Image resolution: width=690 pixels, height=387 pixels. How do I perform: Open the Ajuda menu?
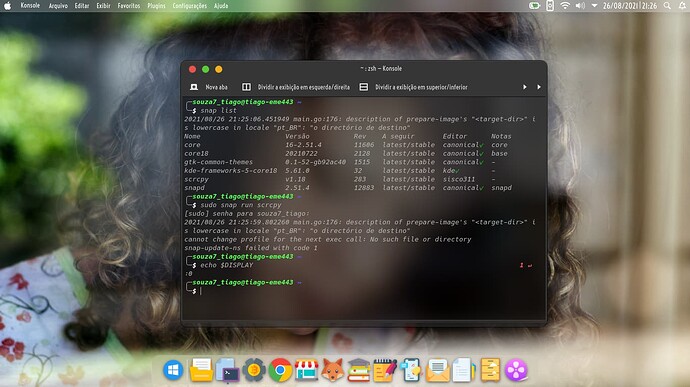[x=221, y=6]
